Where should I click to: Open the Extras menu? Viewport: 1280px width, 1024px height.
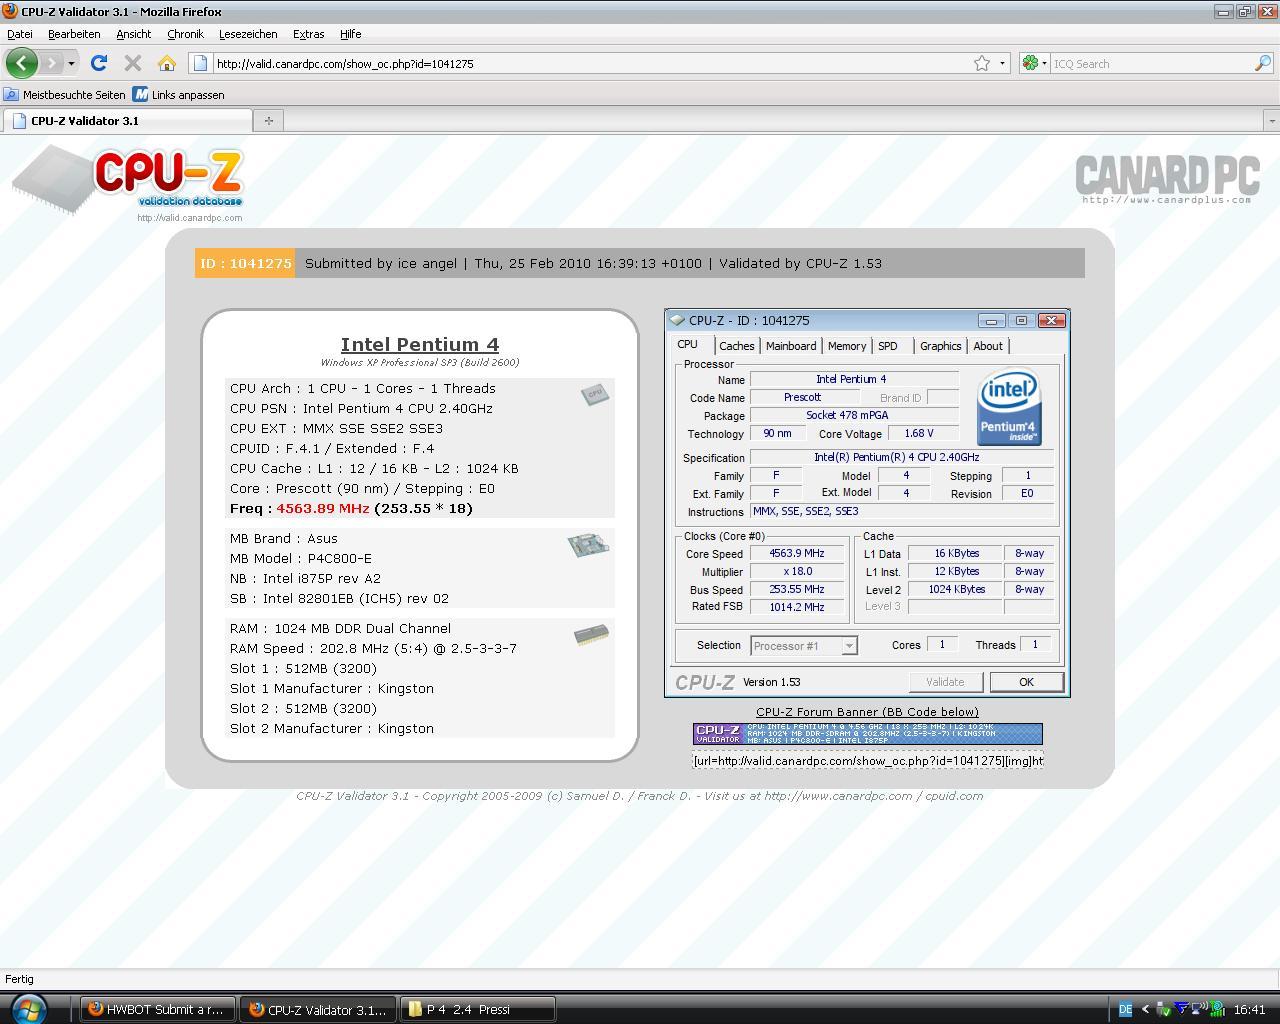coord(308,34)
